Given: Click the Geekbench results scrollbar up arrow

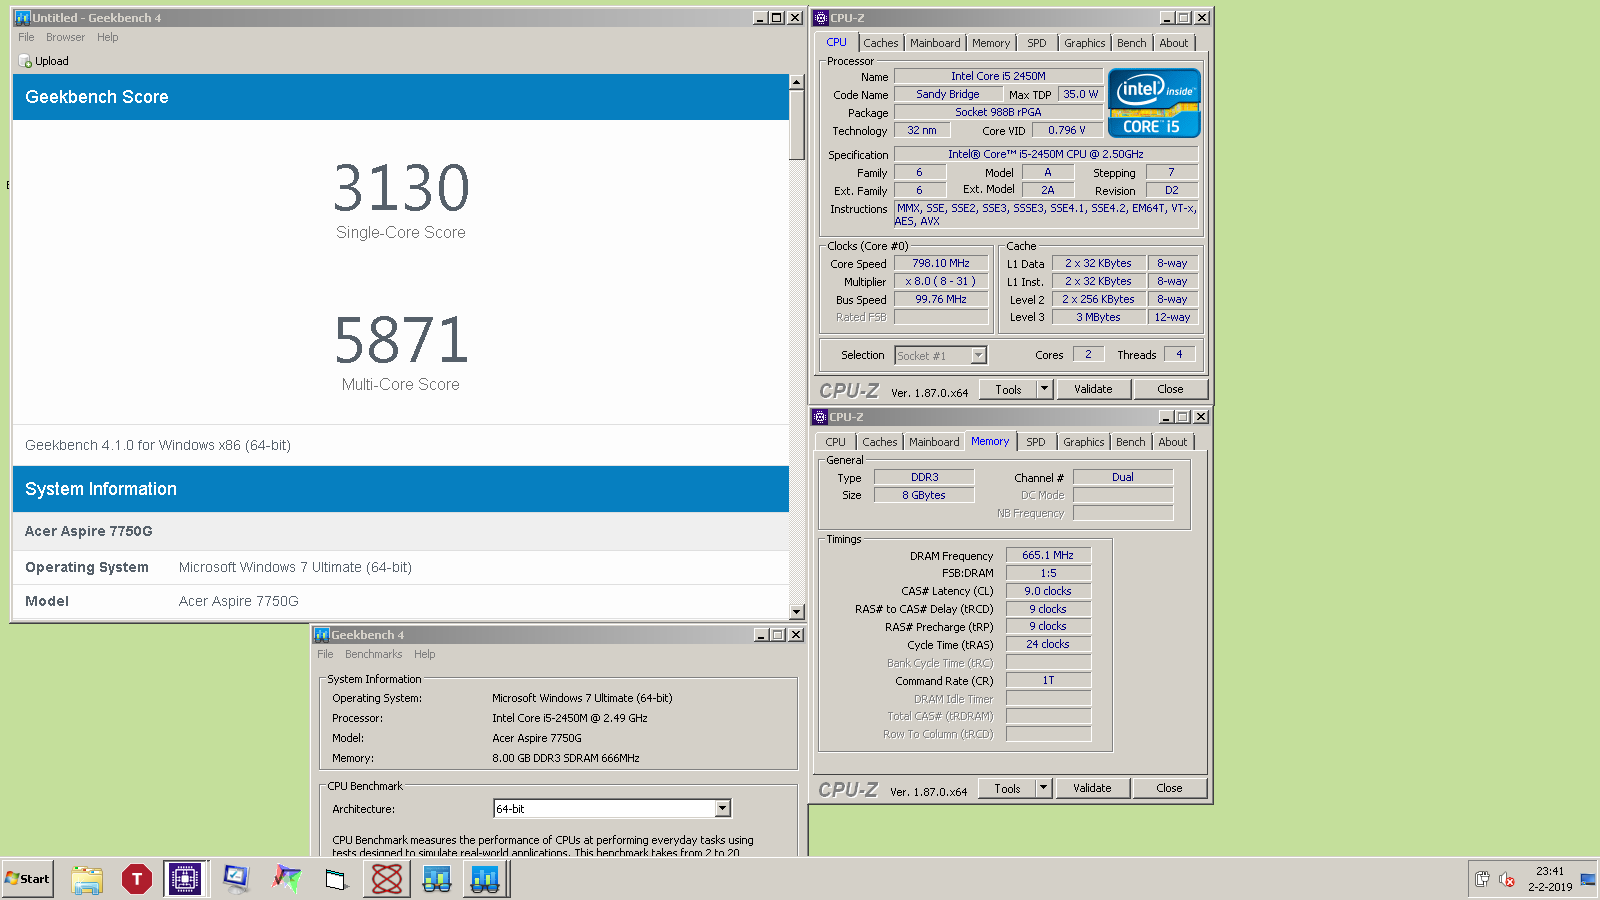Looking at the screenshot, I should click(x=797, y=82).
